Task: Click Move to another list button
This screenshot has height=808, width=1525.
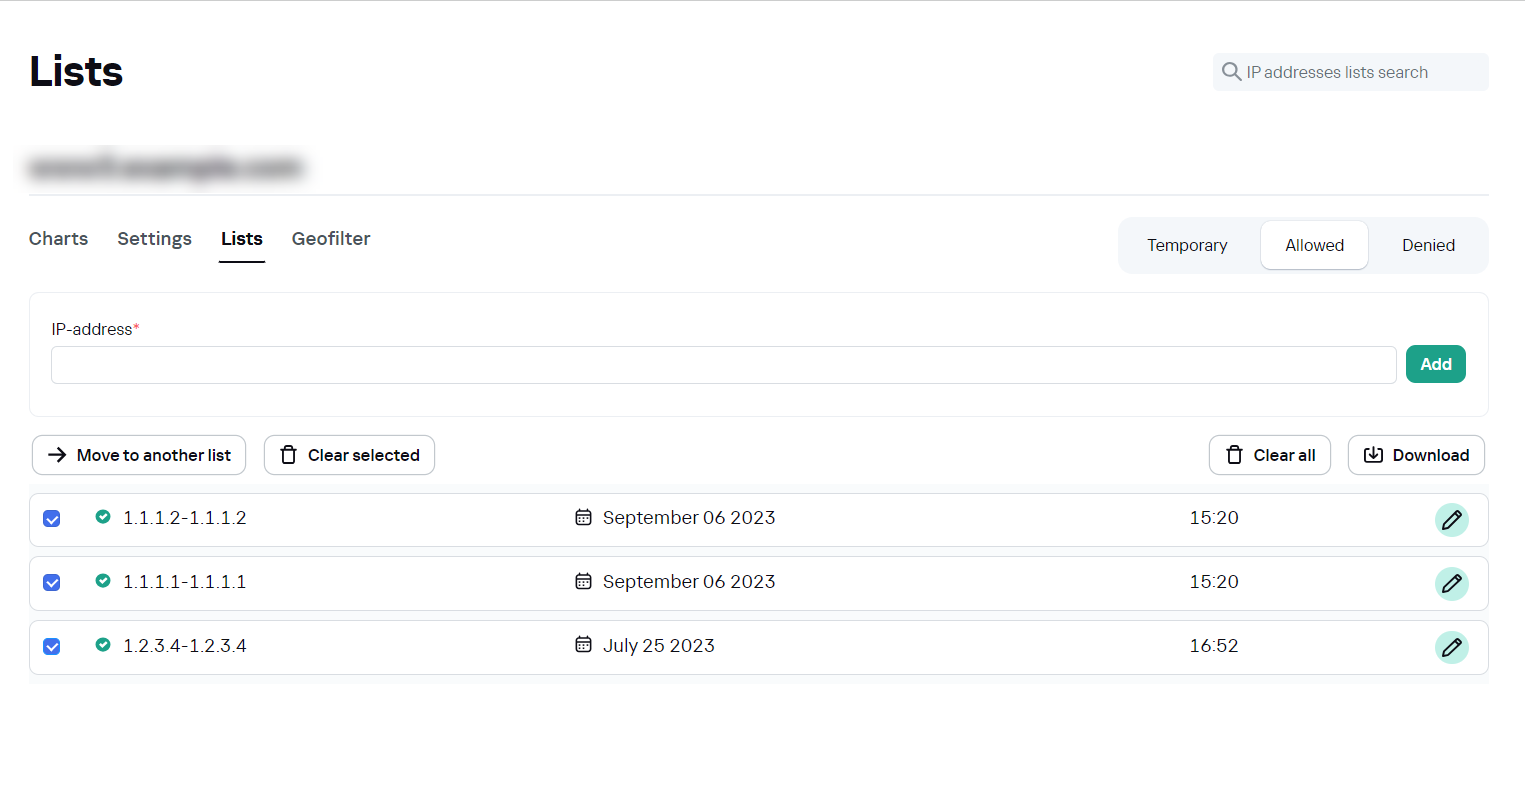Action: tap(139, 455)
